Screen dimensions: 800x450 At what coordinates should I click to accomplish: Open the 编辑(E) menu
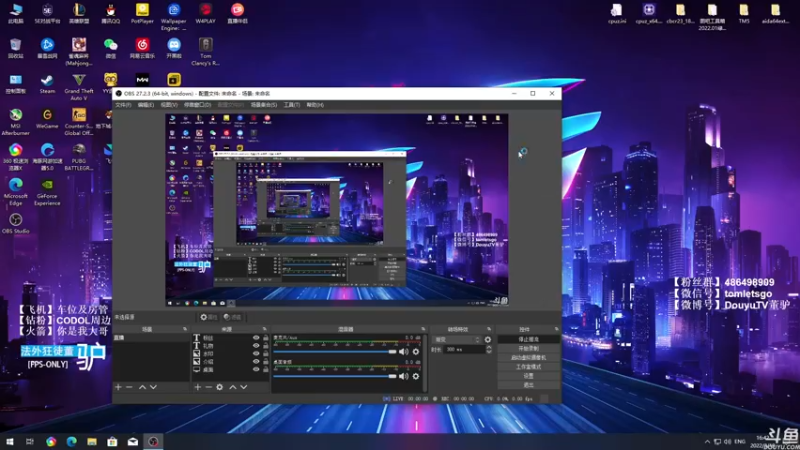(145, 105)
